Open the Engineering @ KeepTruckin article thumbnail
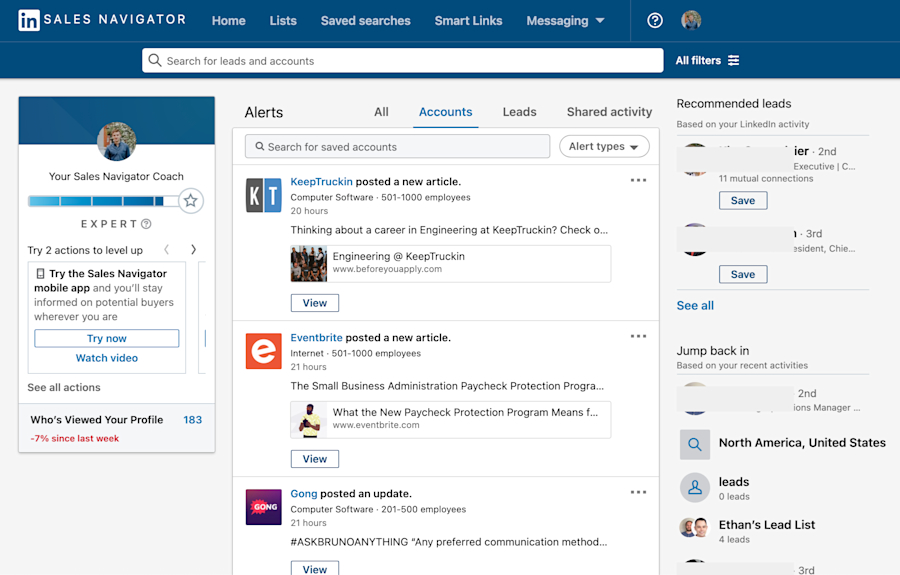The image size is (900, 575). (309, 263)
